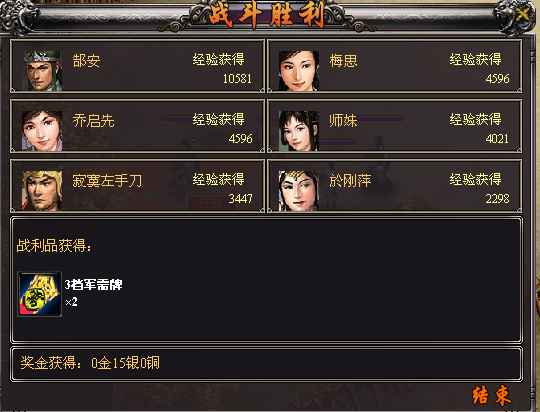This screenshot has height=412, width=540.
Task: Click 梅思's experience value 4596
Action: 497,79
